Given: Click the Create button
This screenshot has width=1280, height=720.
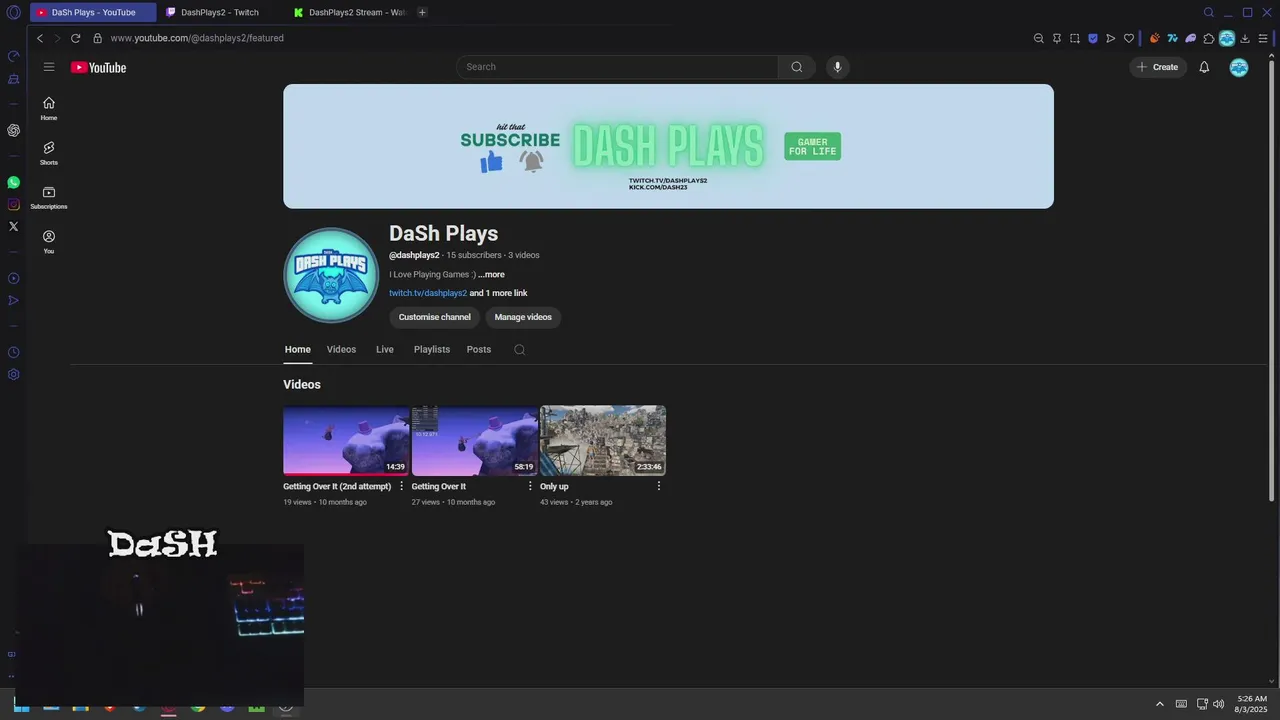Looking at the screenshot, I should 1158,67.
